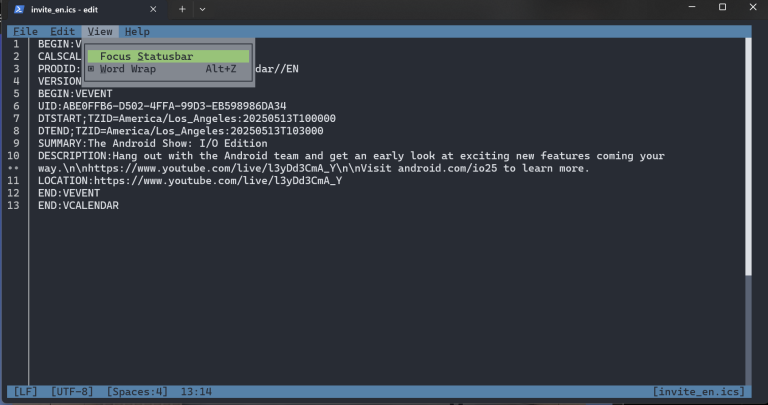Click the SUMMARY:The Android Show line
This screenshot has width=768, height=405.
(x=153, y=143)
